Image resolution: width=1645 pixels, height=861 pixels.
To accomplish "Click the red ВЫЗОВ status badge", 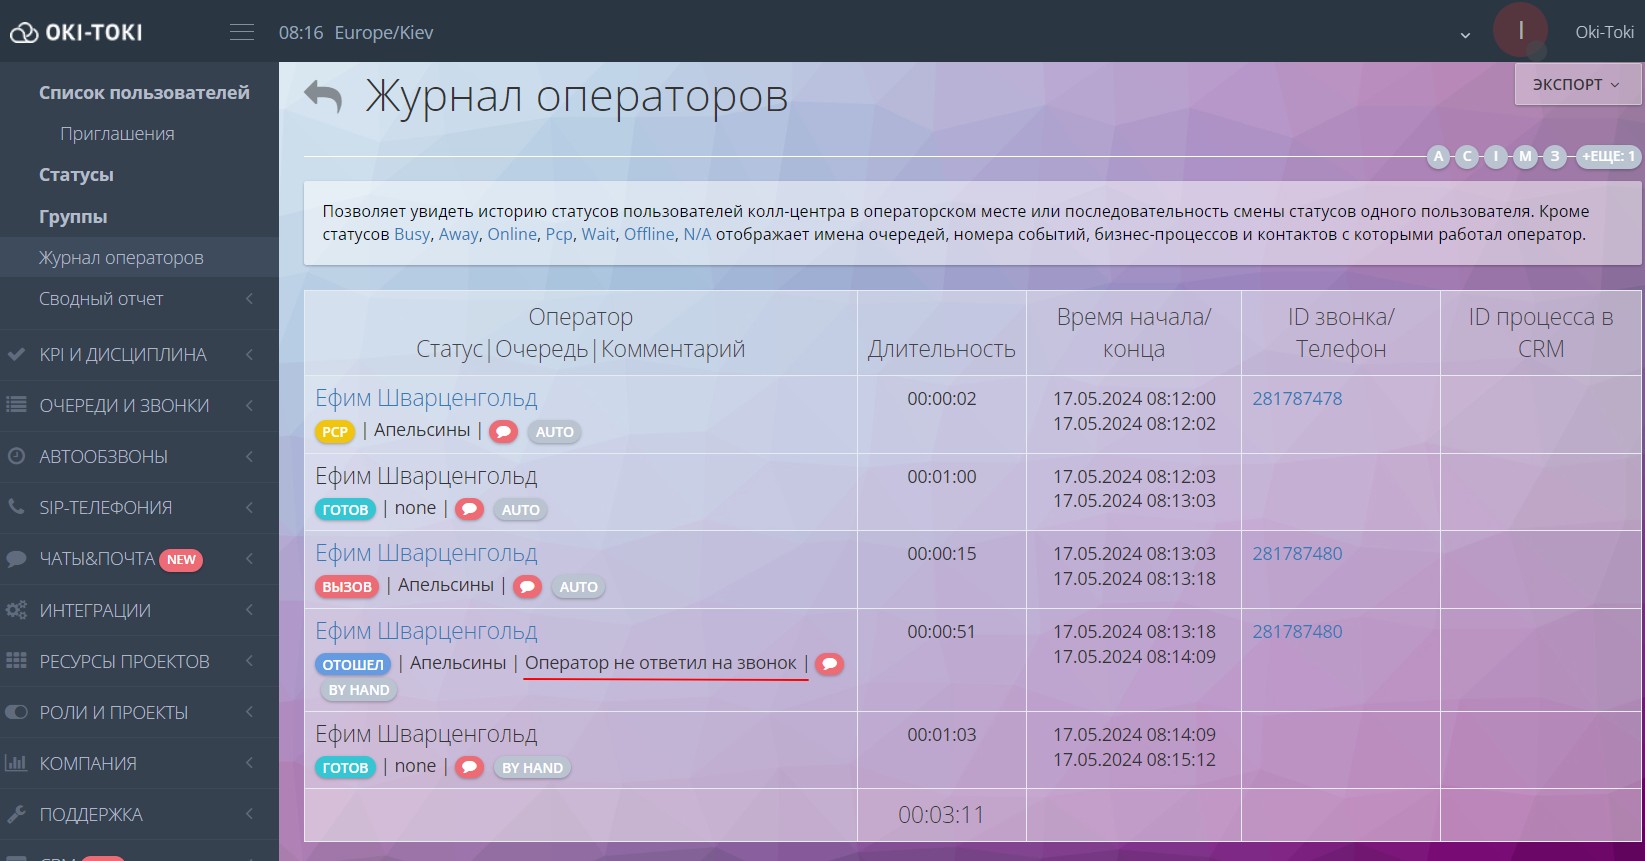I will click(347, 587).
